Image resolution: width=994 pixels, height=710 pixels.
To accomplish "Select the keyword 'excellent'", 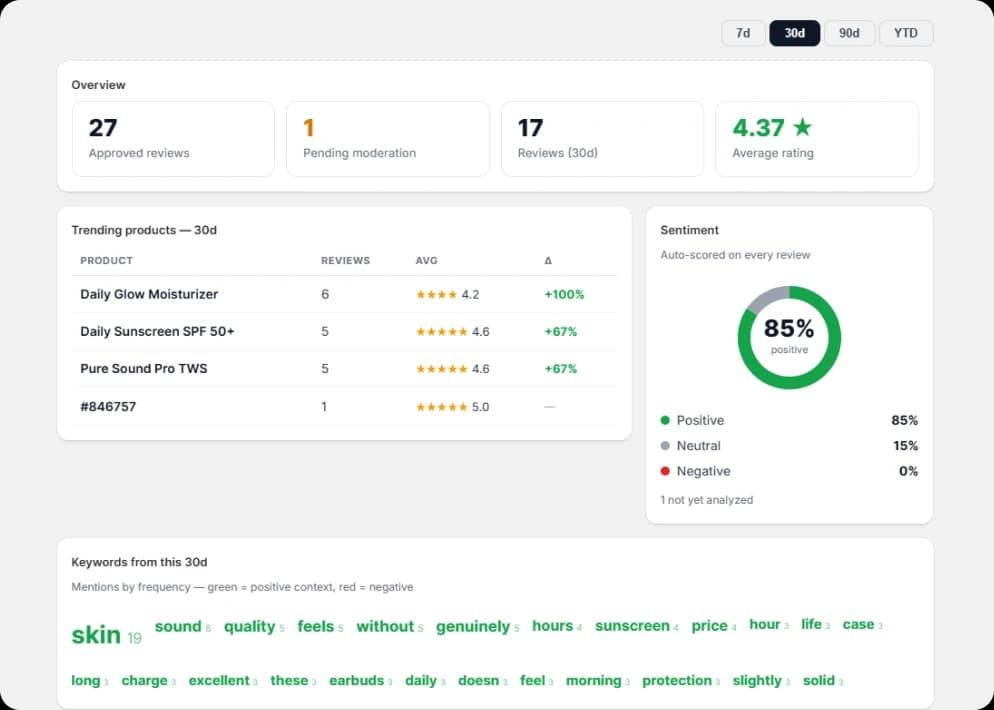I will coord(219,680).
